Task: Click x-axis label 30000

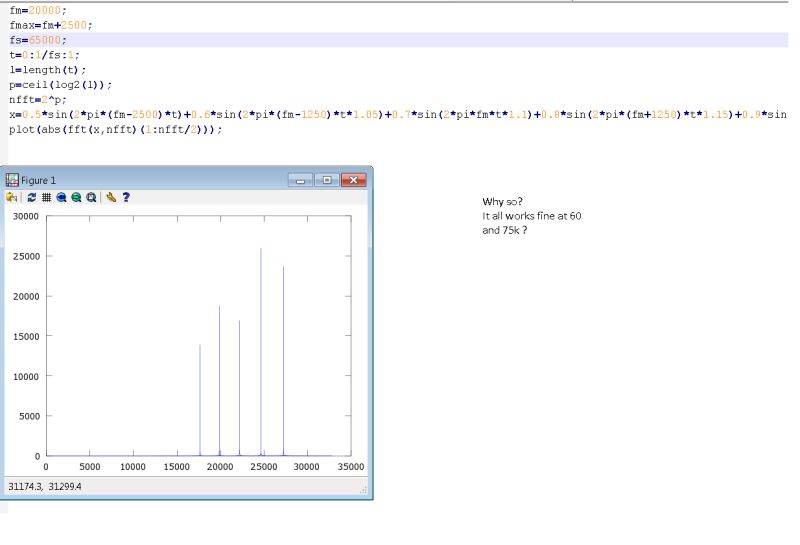Action: click(307, 466)
